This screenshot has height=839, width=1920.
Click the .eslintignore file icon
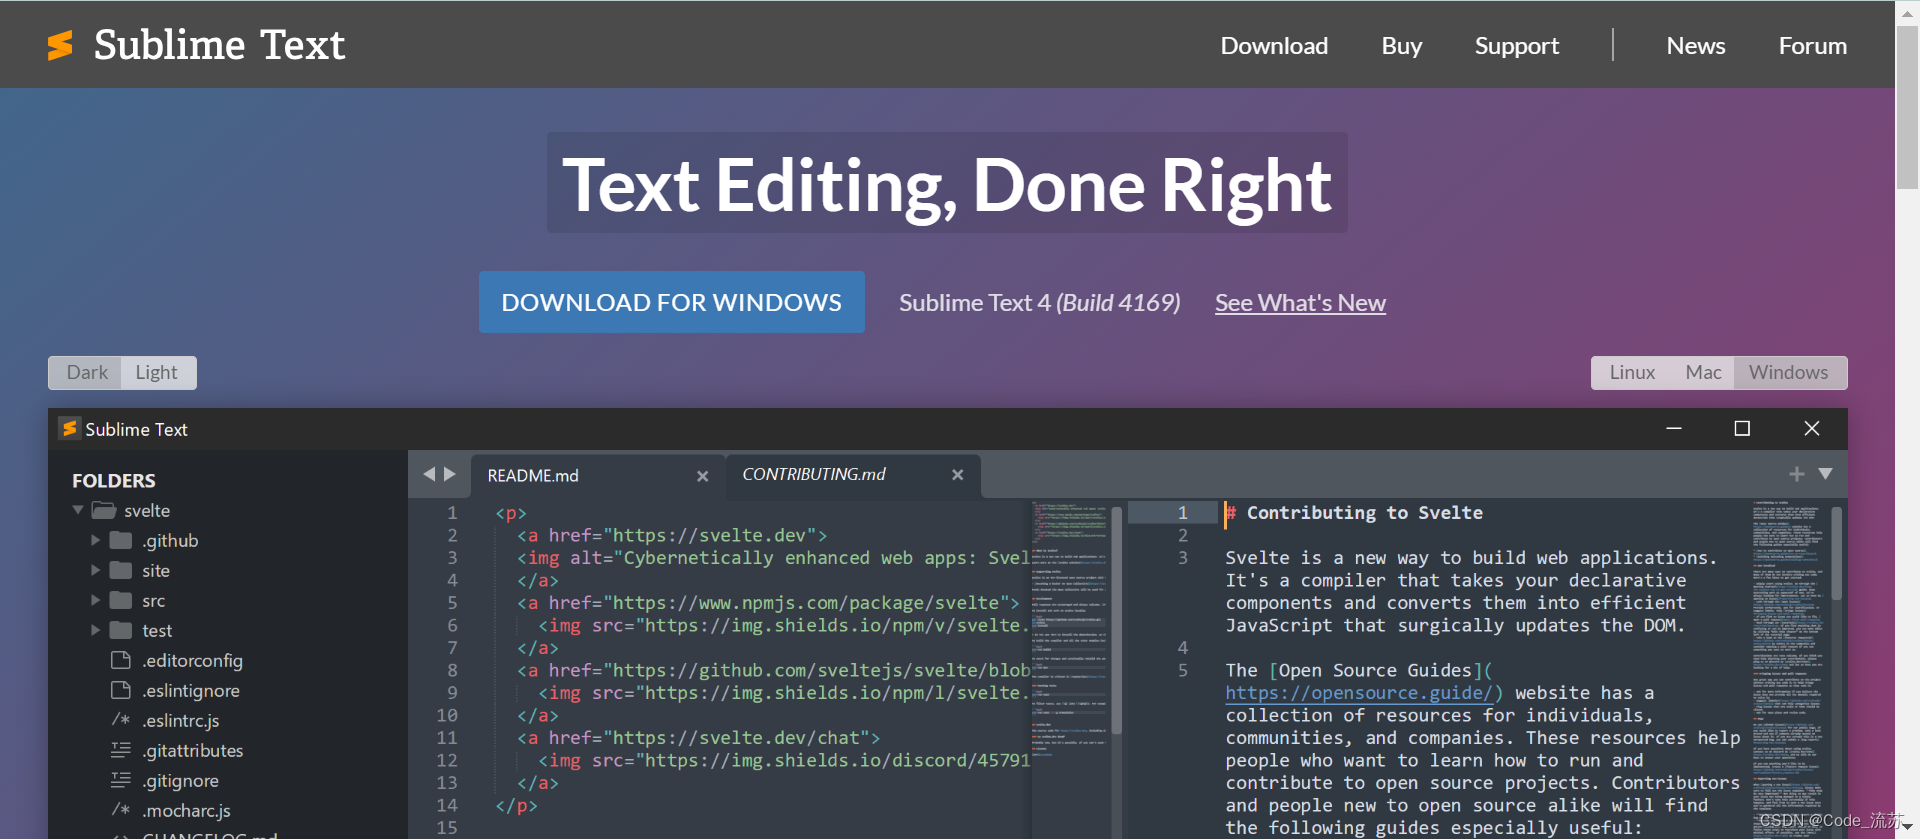121,690
